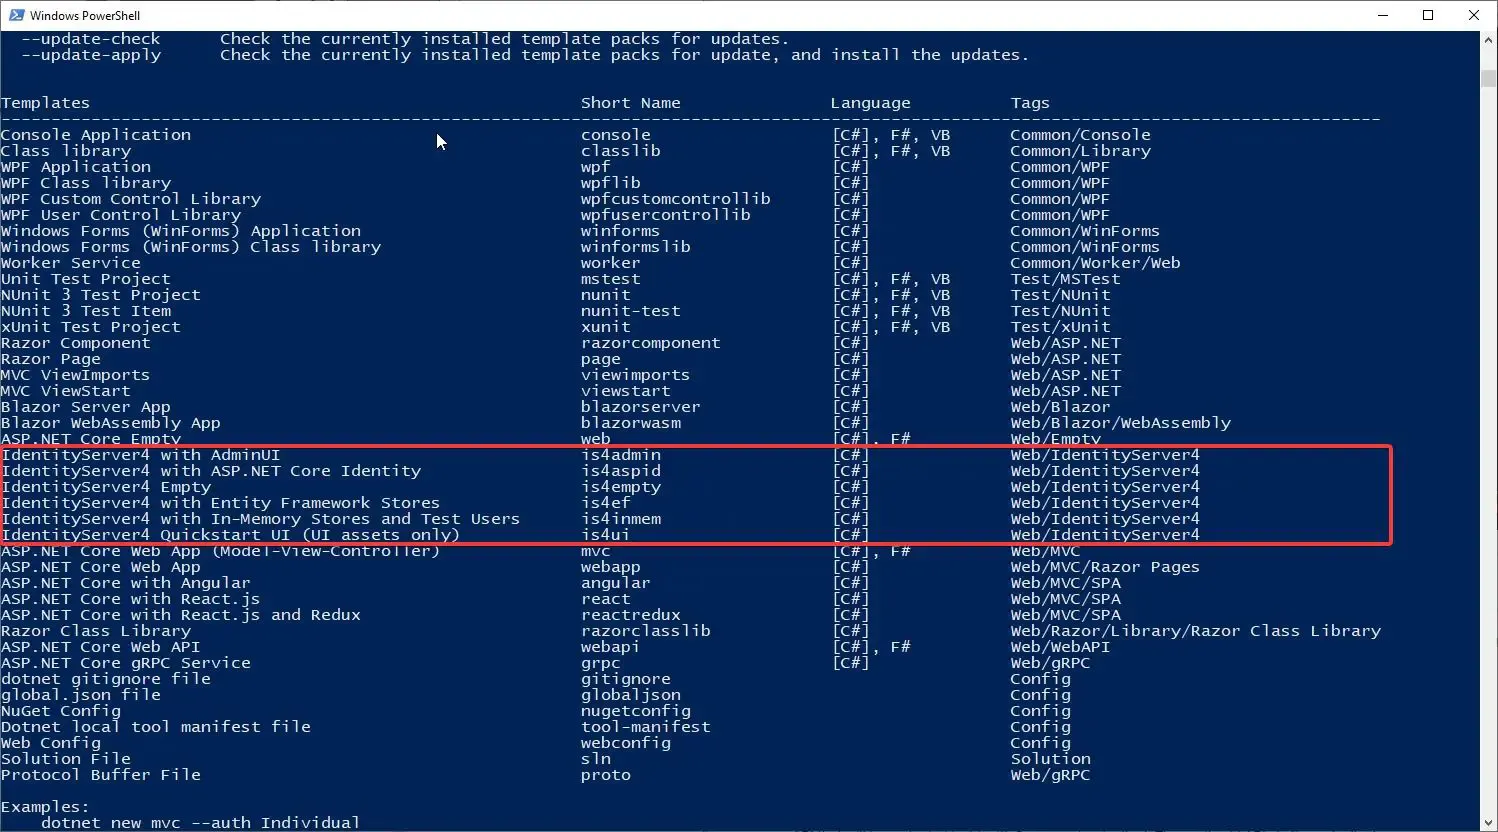Close the PowerShell window
This screenshot has width=1498, height=832.
pos(1475,15)
